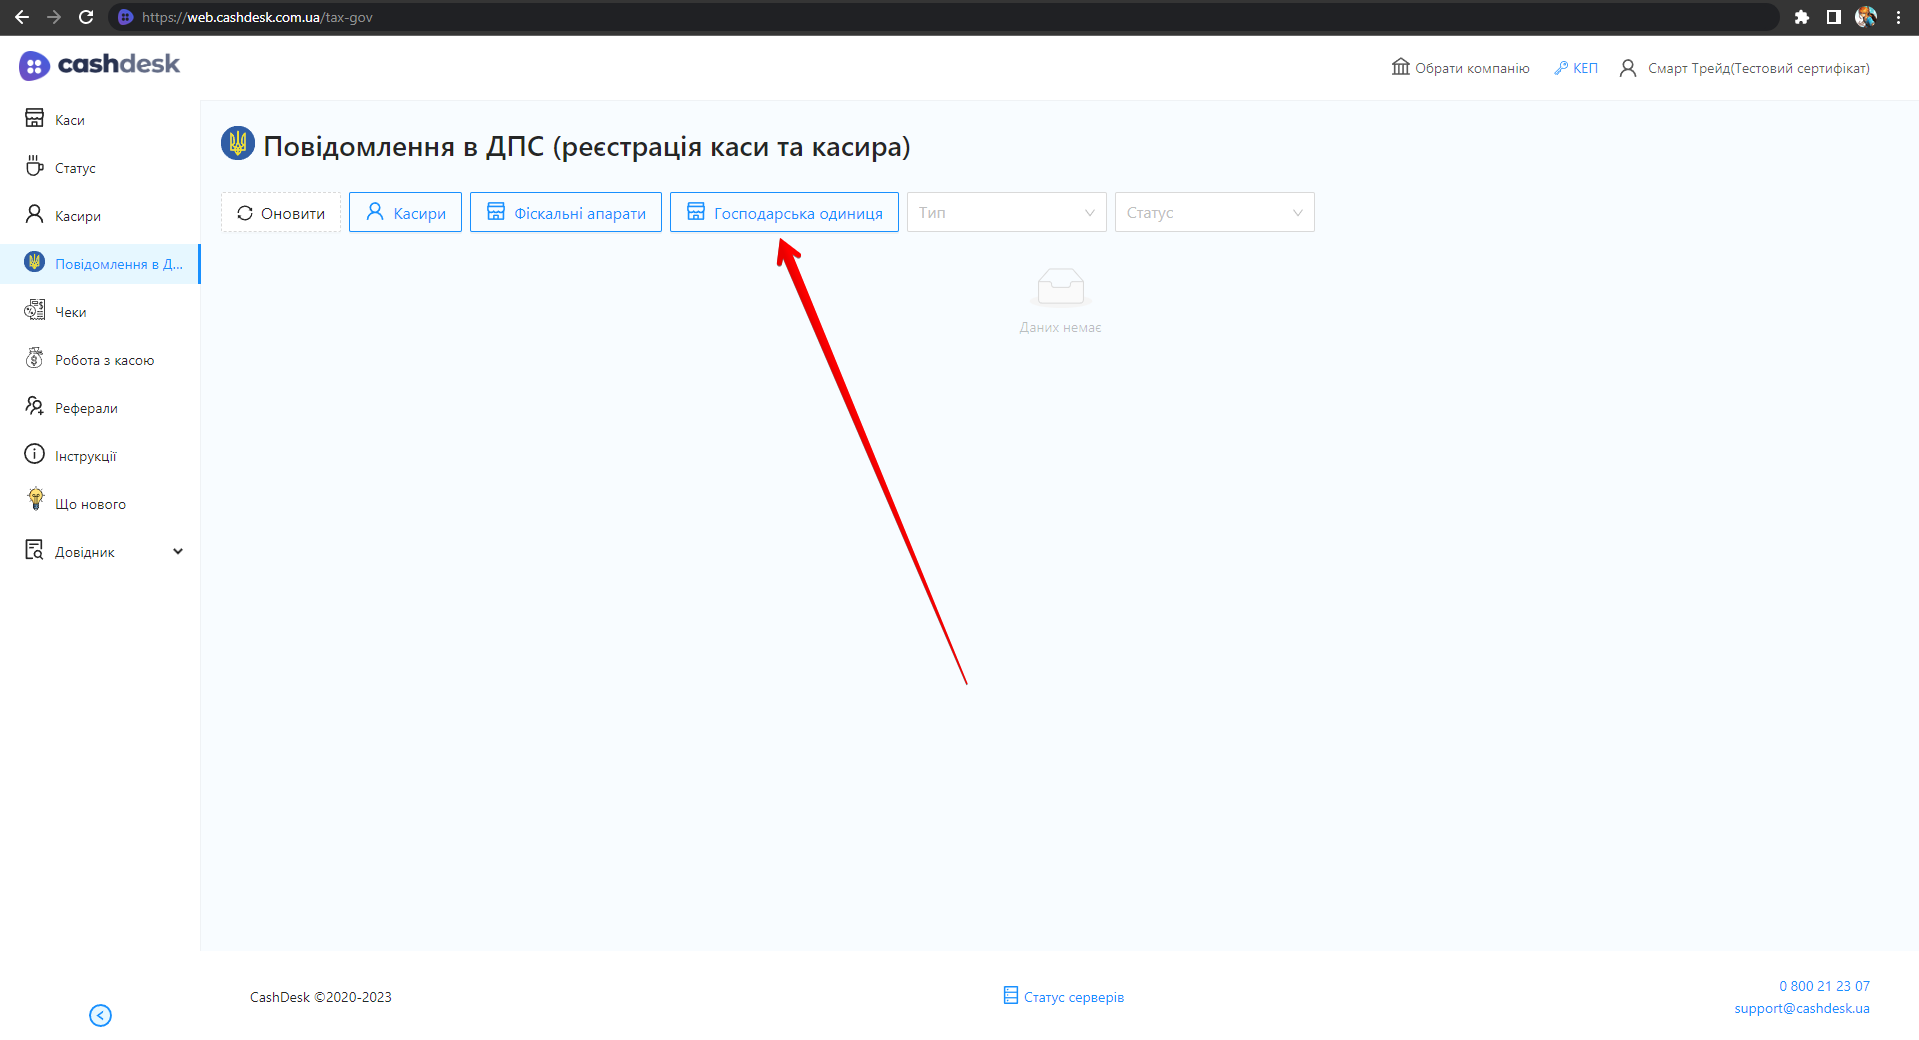
Task: Click the Що нового lightbulb icon
Action: 36,499
